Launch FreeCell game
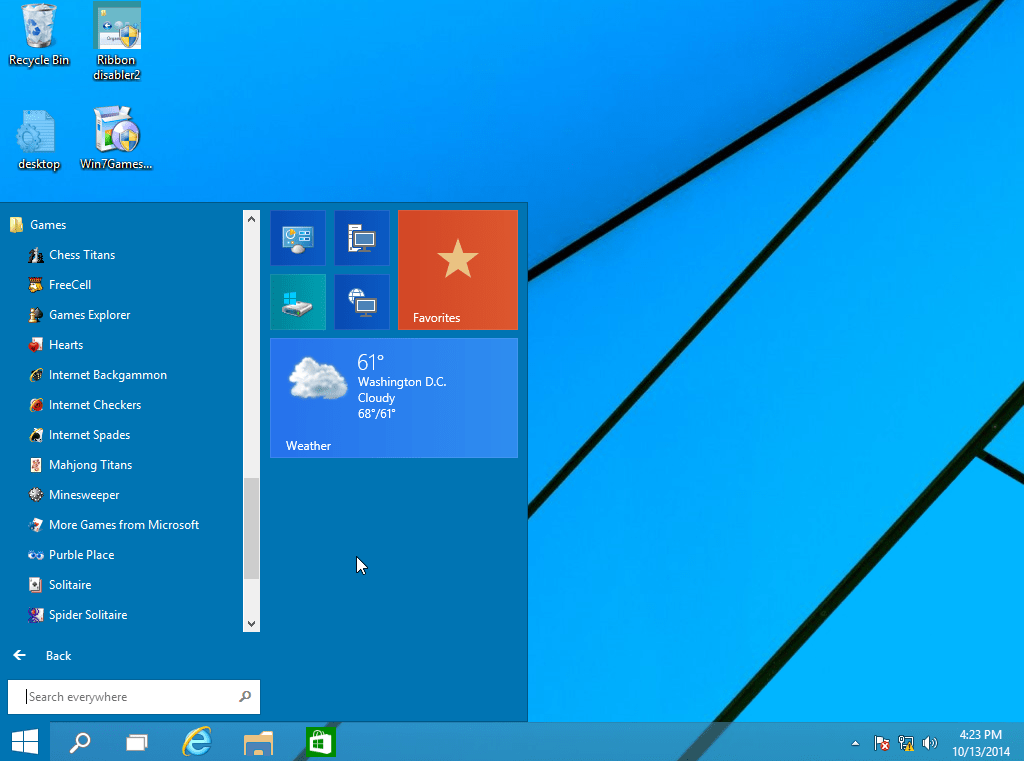1024x761 pixels. pyautogui.click(x=69, y=285)
